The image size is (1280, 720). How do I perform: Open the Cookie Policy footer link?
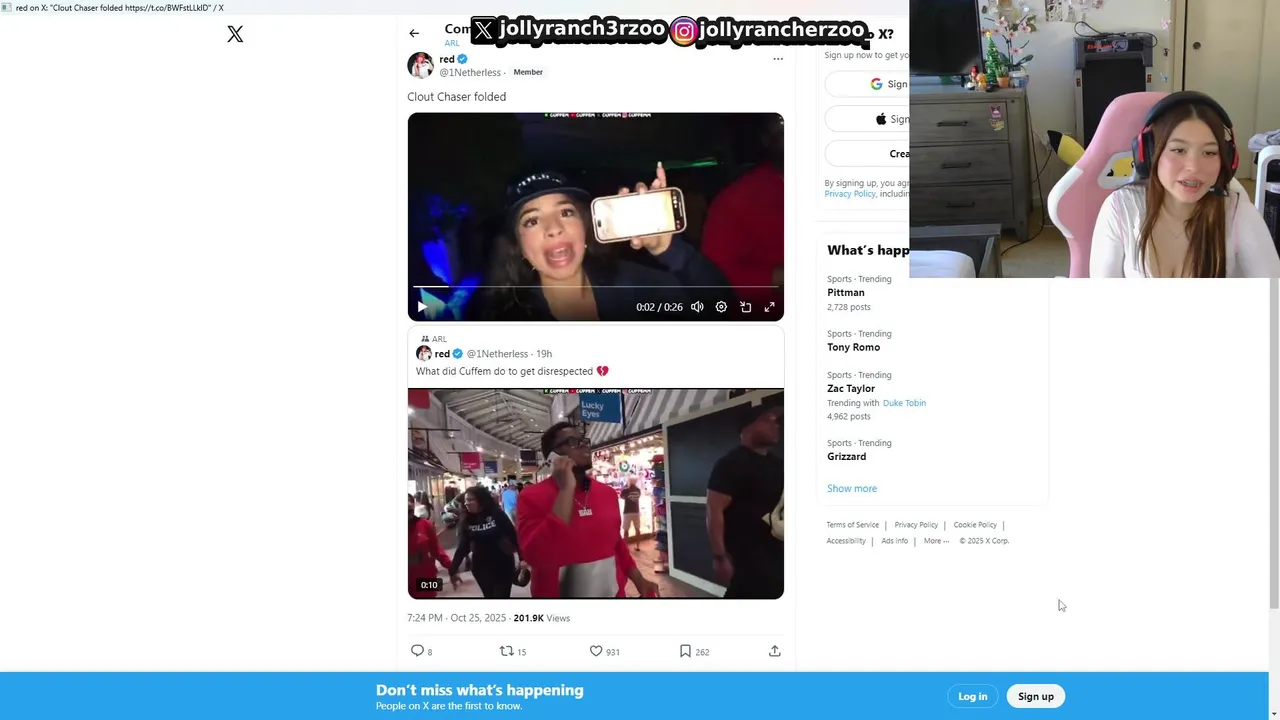[x=975, y=525]
